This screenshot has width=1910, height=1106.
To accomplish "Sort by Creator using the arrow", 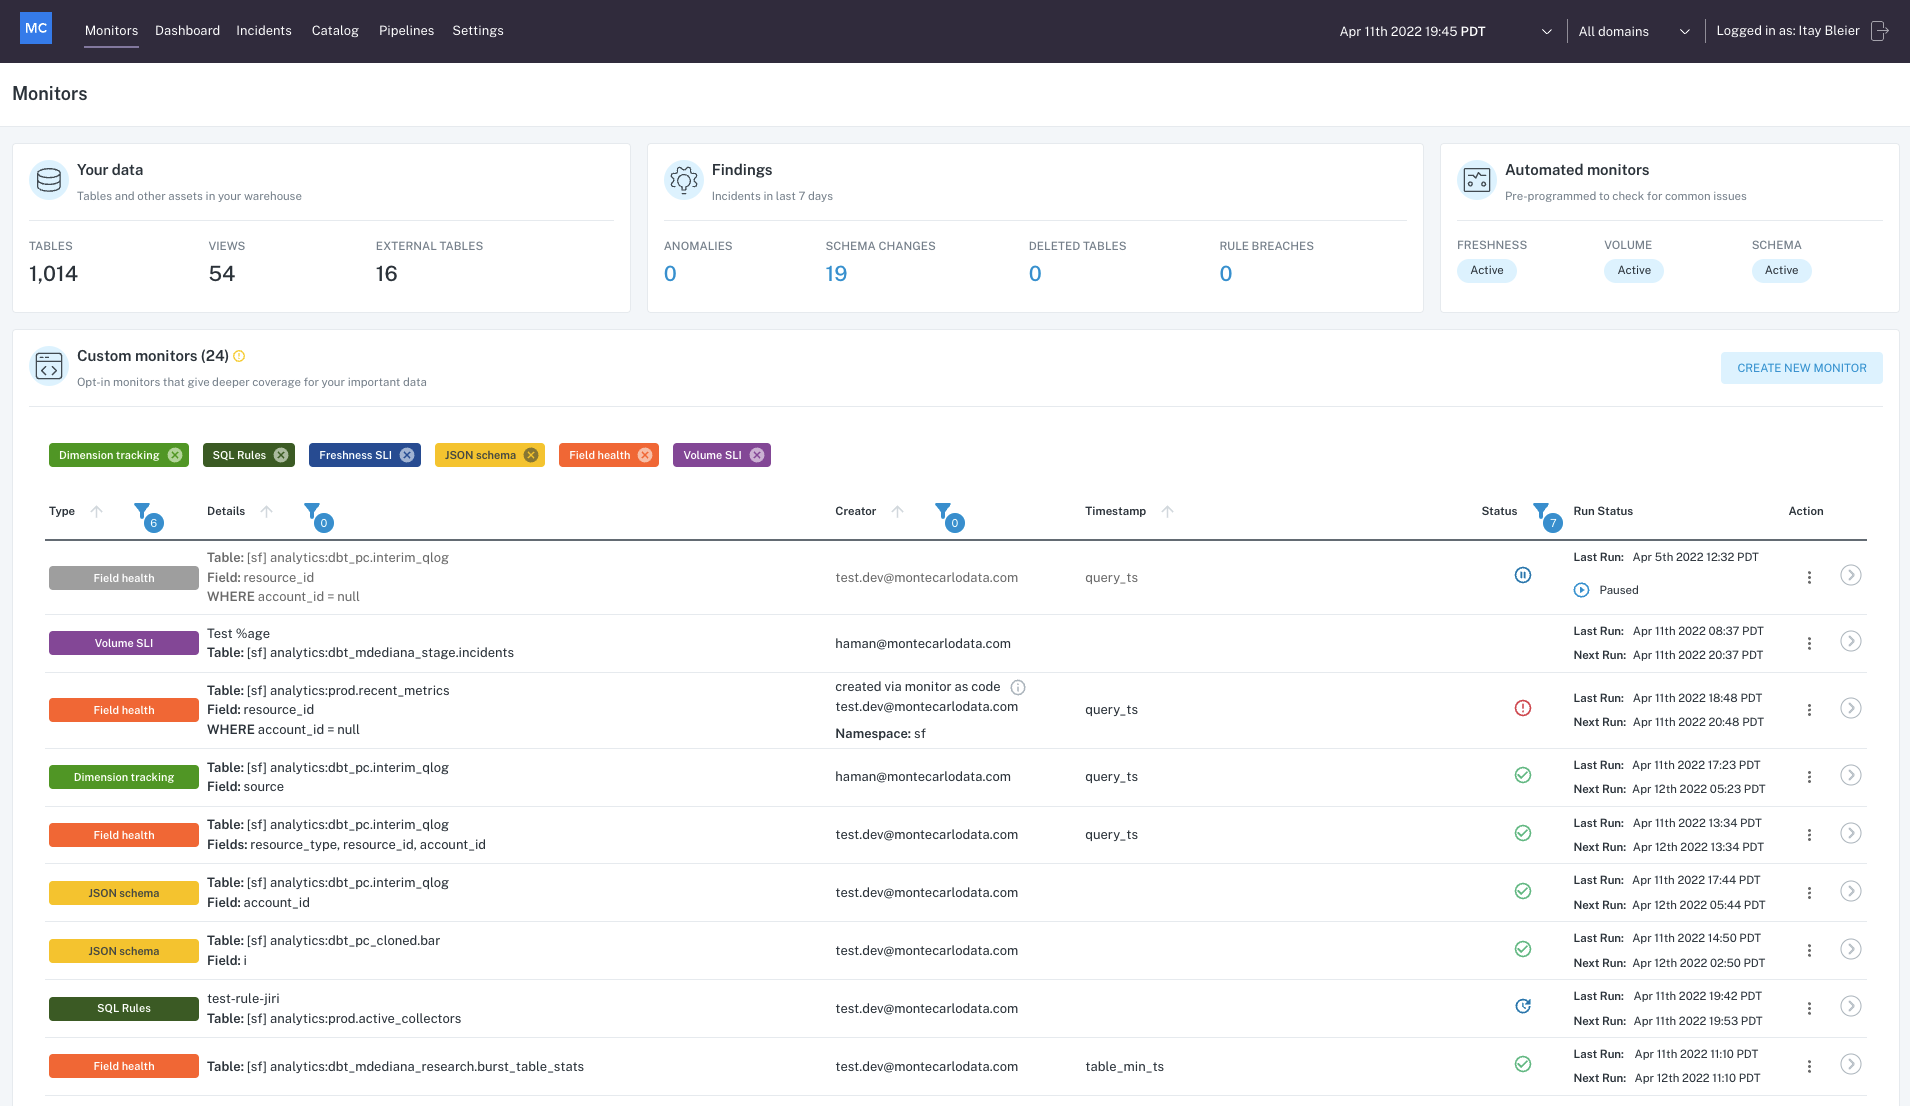I will (898, 511).
